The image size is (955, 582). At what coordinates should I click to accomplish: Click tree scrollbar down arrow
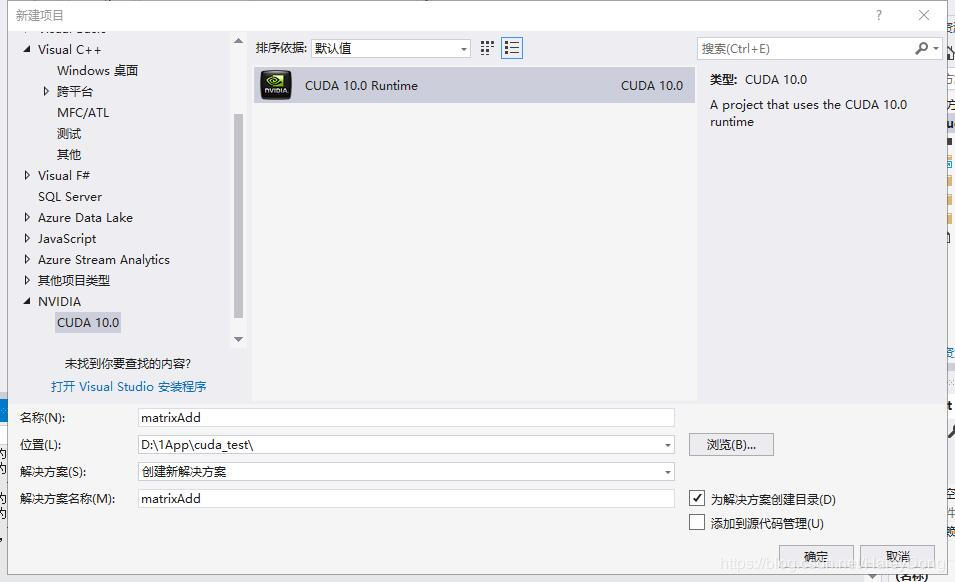tap(239, 339)
